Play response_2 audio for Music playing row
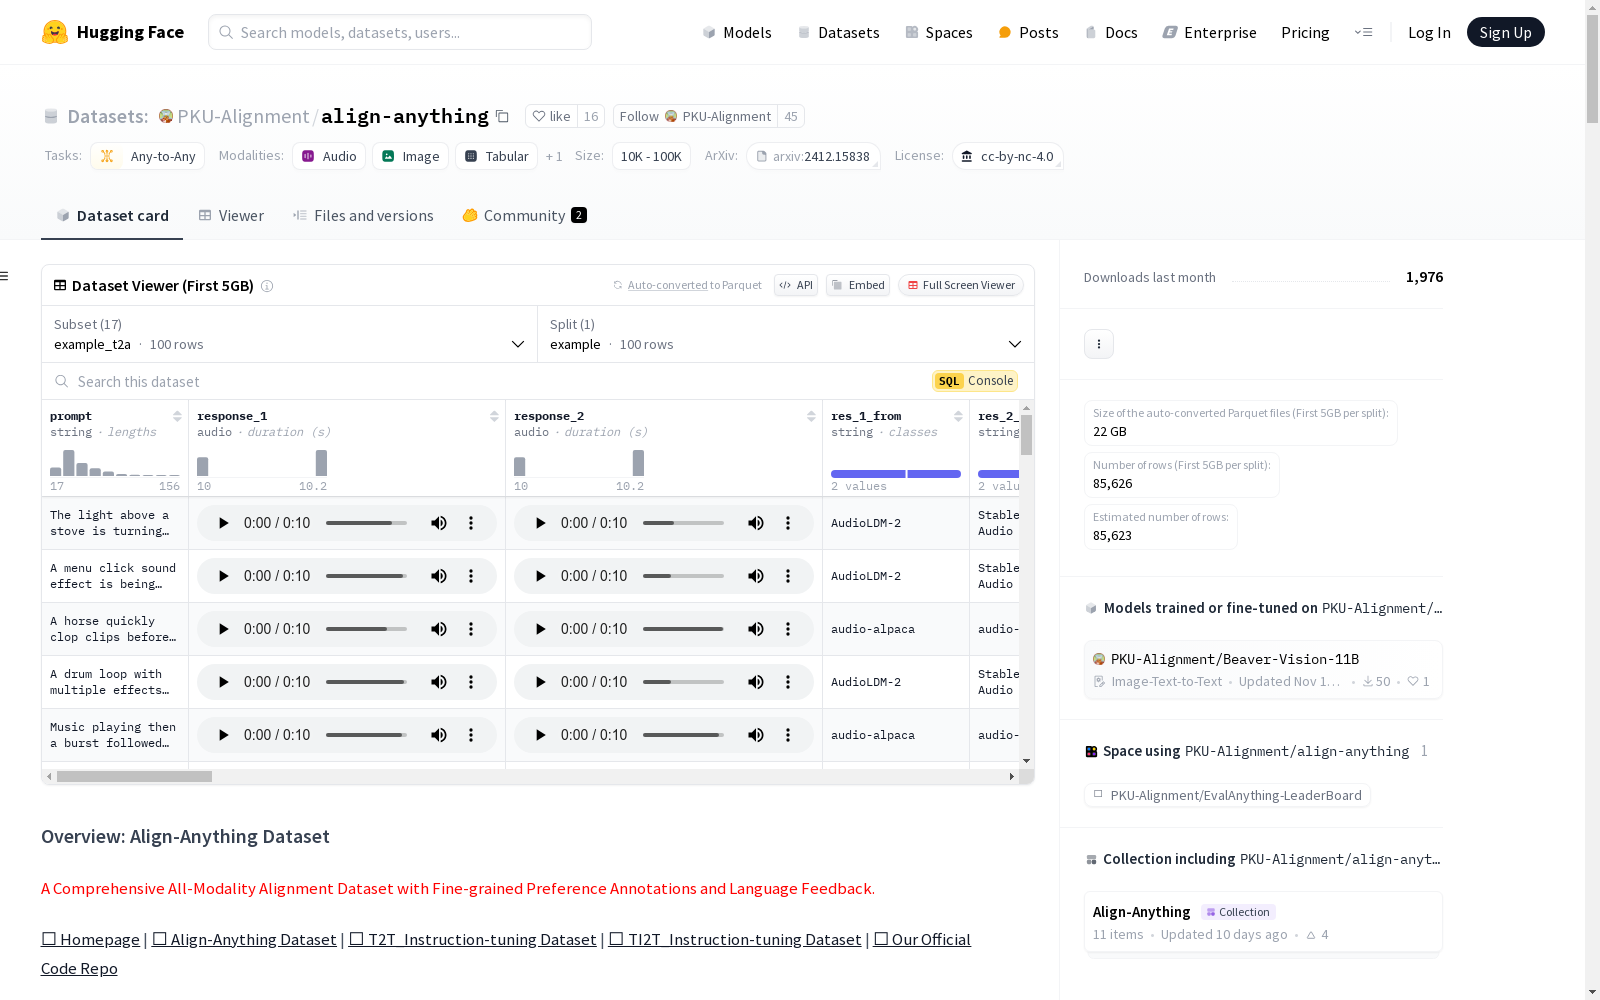The height and width of the screenshot is (1000, 1600). [540, 735]
